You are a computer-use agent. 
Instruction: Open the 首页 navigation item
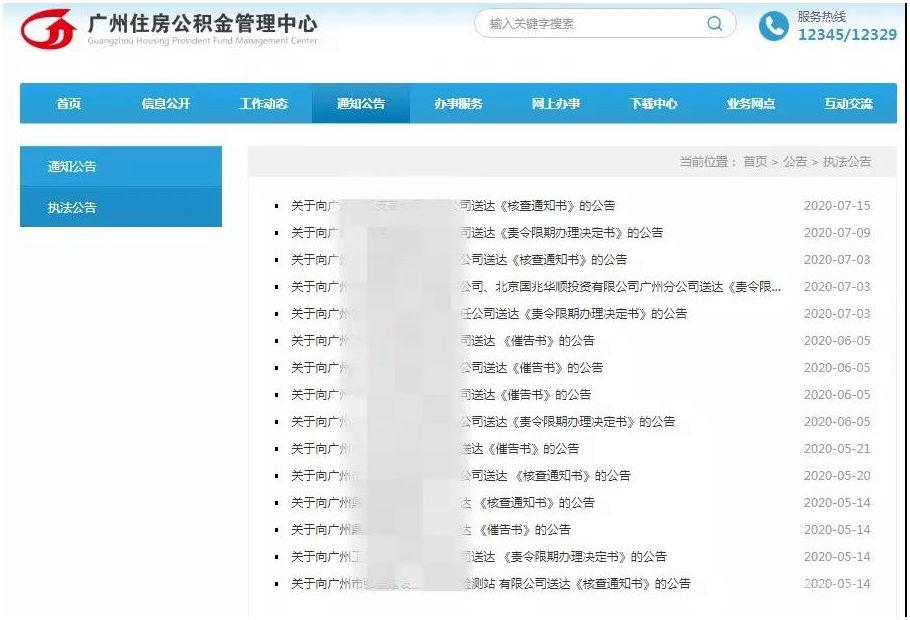[x=68, y=103]
